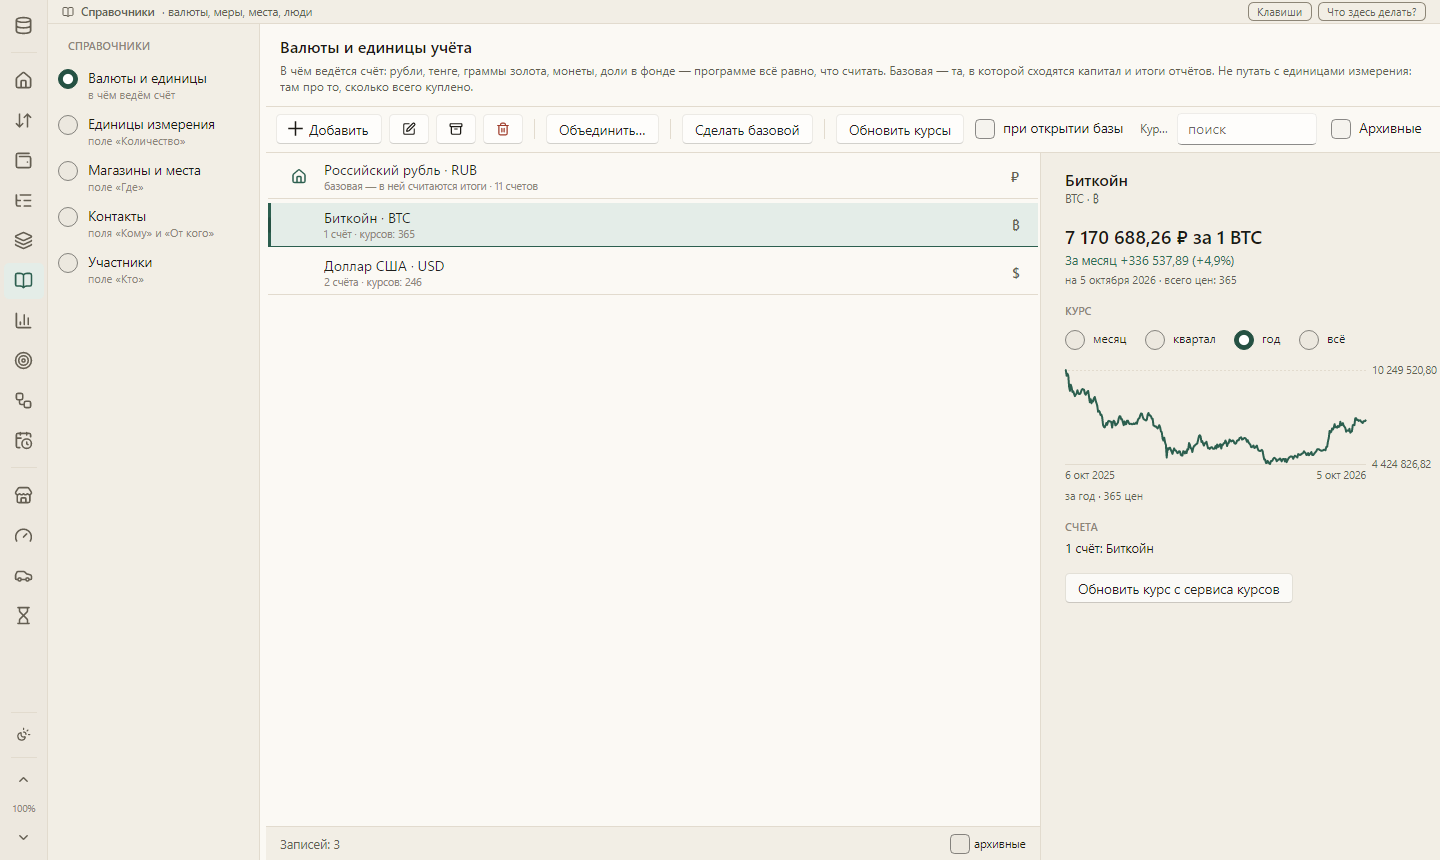Increase zoom with the up chevron

[24, 780]
